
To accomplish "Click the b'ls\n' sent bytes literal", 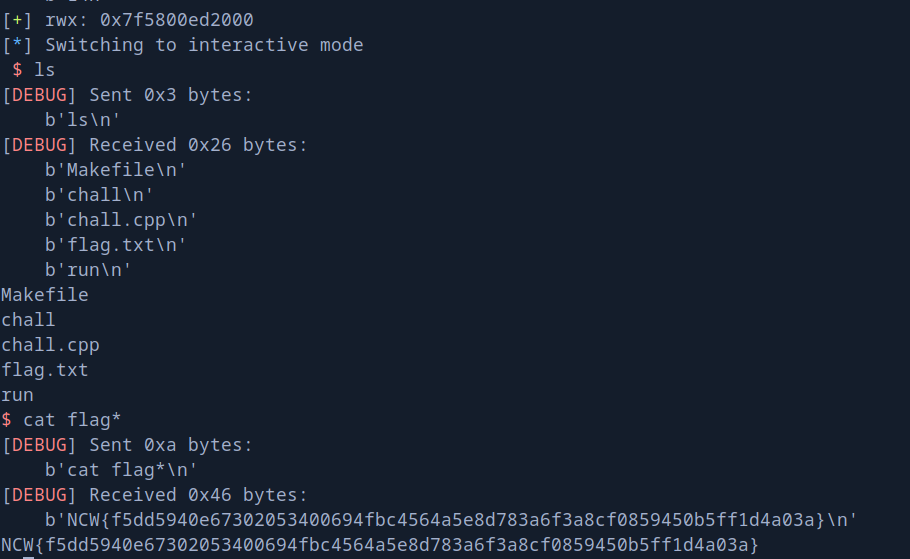I will [82, 120].
